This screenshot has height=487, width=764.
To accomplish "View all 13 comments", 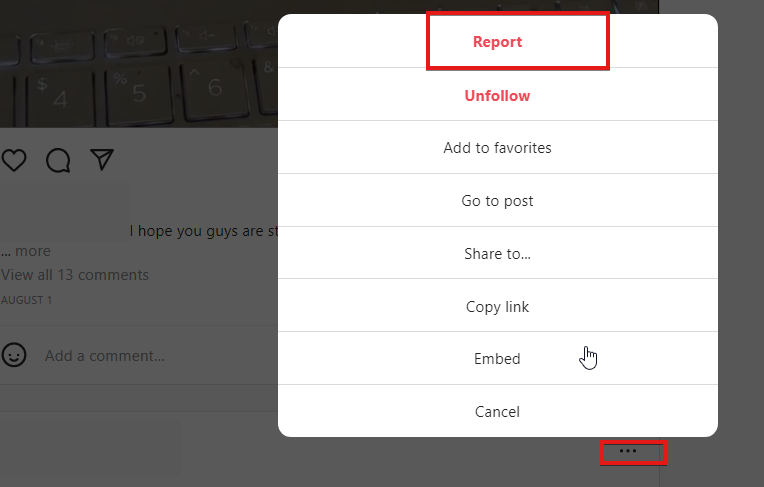I will point(75,275).
